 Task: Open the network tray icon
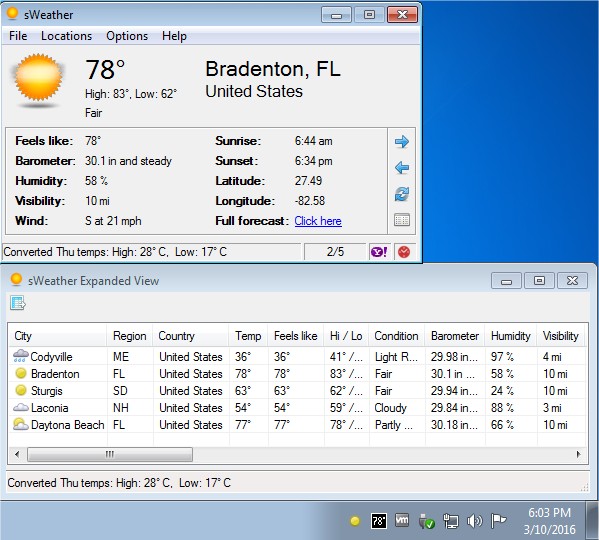click(x=450, y=521)
